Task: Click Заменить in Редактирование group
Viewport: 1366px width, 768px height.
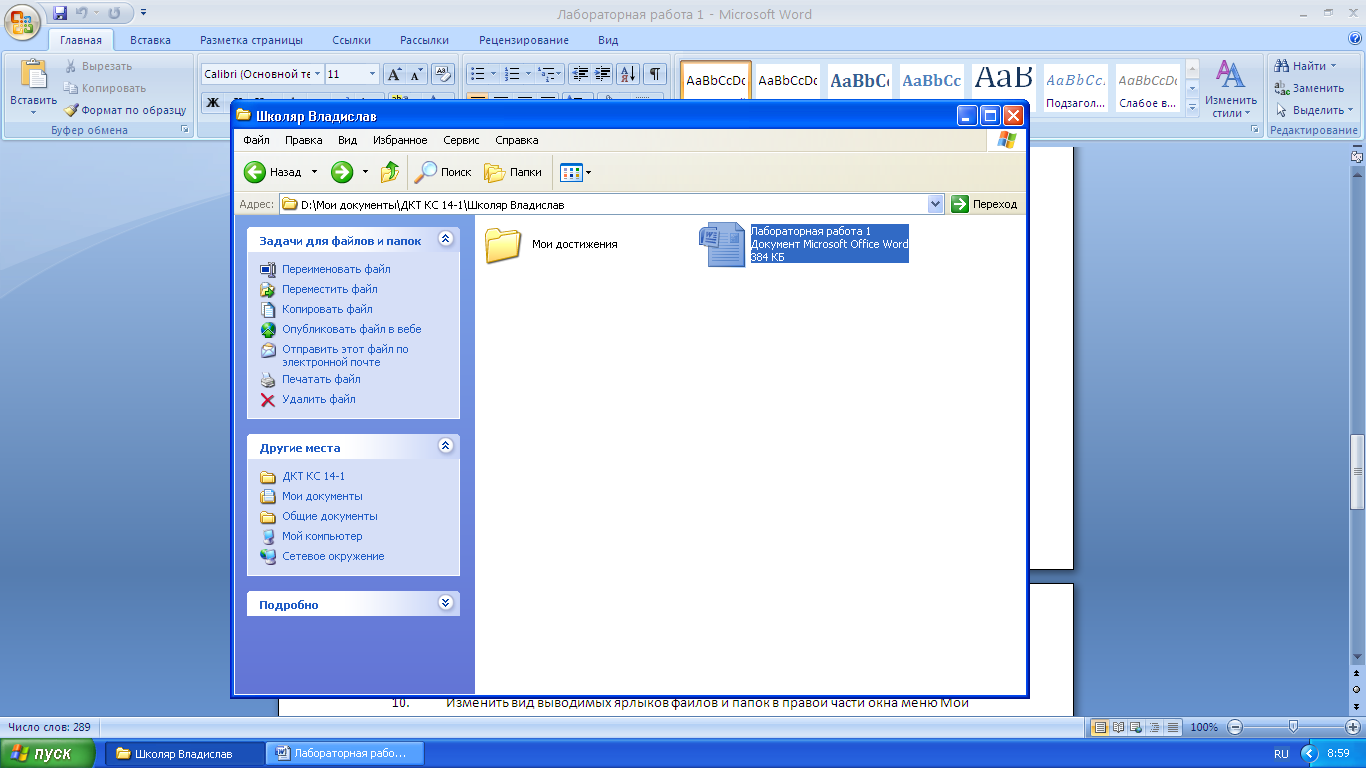Action: click(x=1309, y=88)
